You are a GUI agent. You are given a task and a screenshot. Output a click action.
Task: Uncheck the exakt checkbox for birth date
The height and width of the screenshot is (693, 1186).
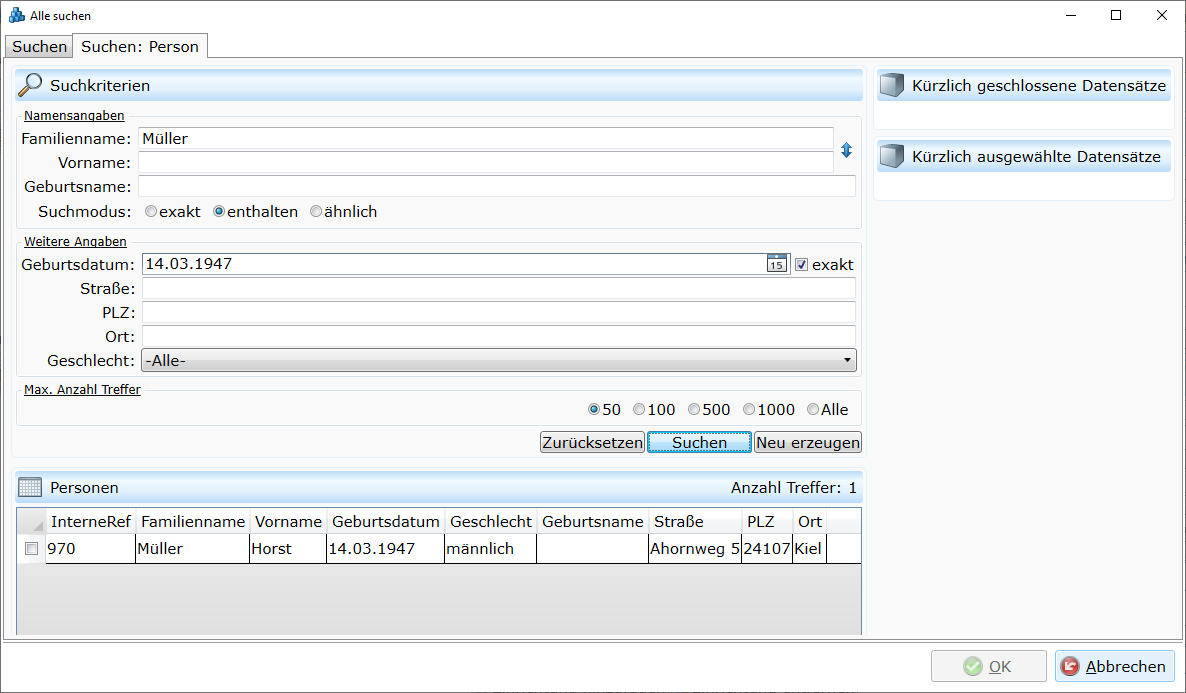point(801,265)
